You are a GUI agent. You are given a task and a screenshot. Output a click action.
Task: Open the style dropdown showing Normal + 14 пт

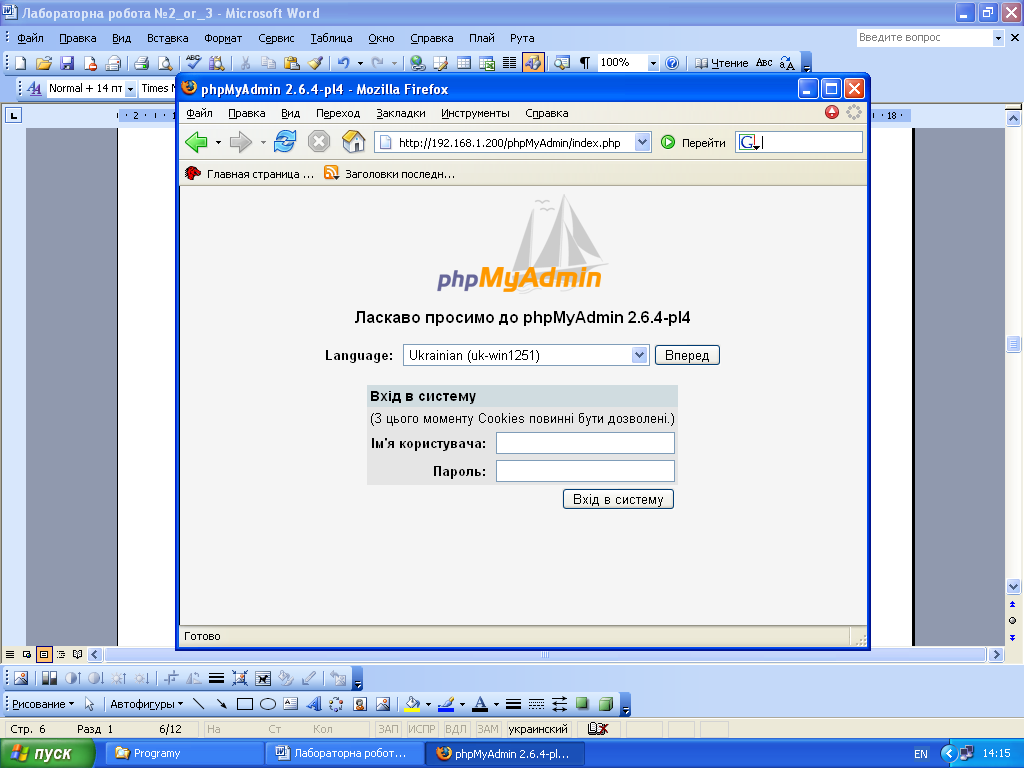130,88
